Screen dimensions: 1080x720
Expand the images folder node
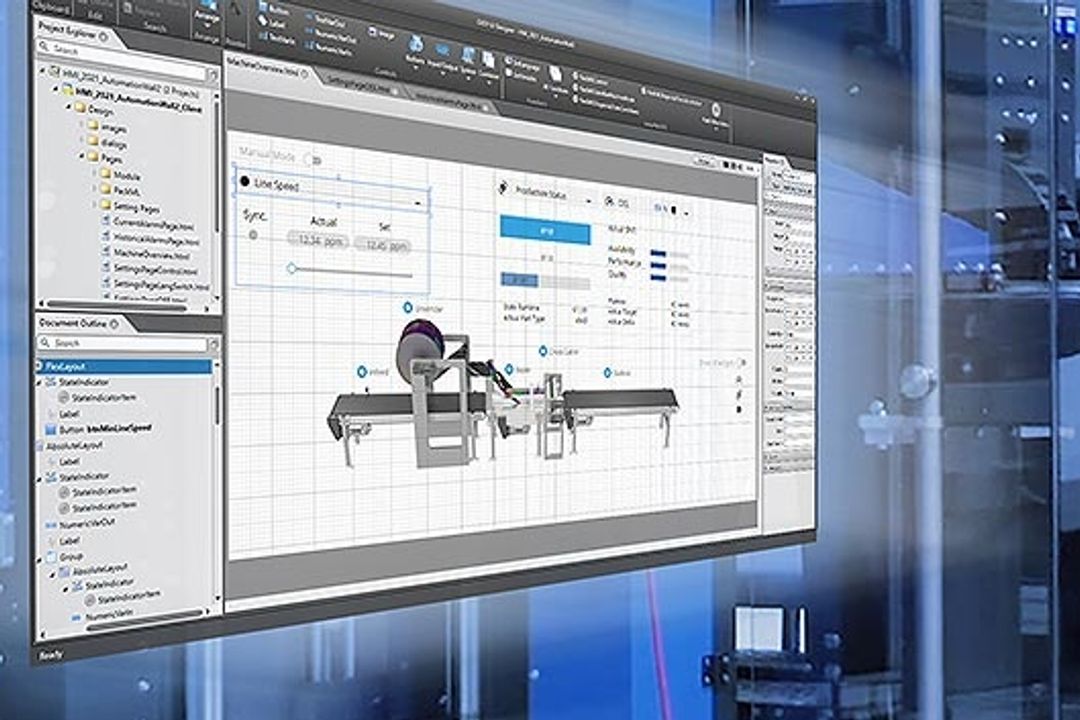coord(82,124)
